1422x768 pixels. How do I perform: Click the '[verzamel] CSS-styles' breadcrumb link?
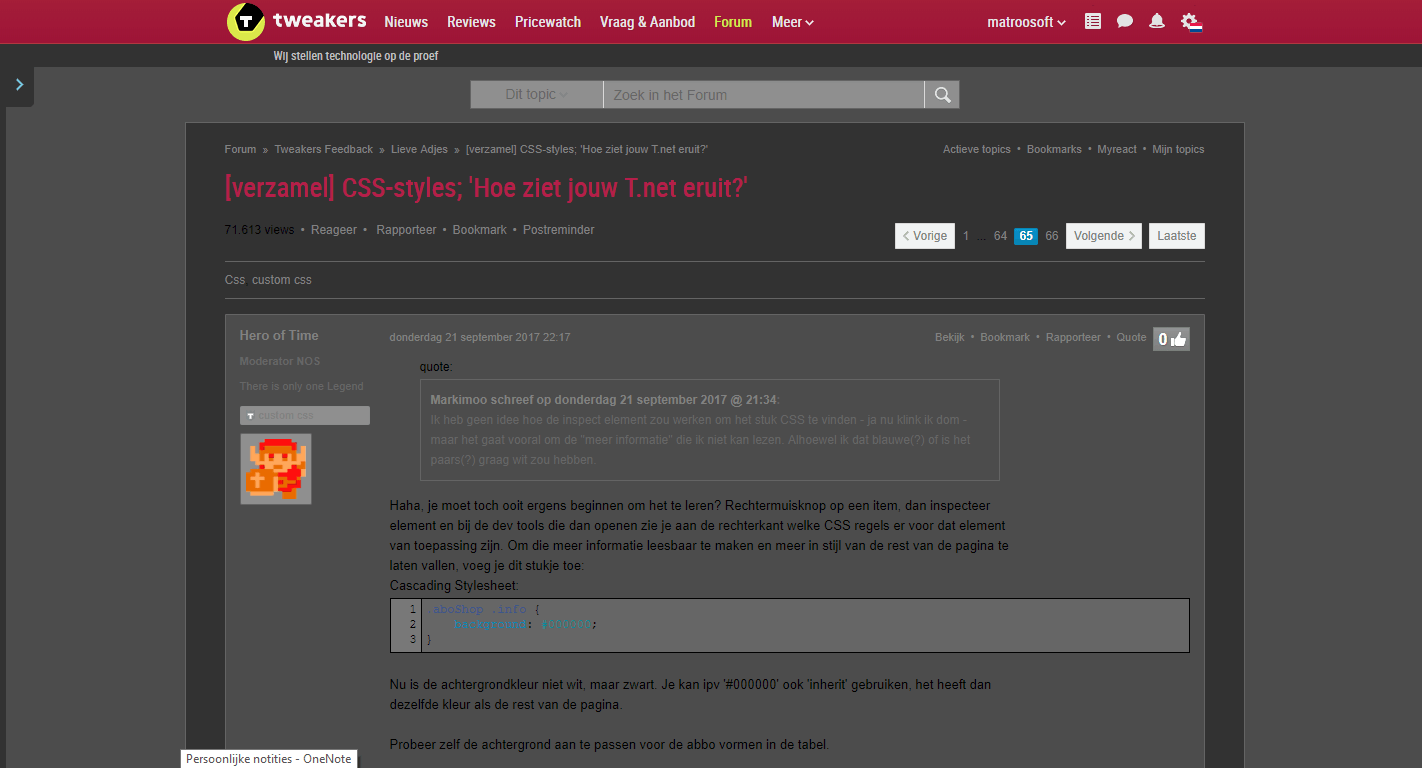587,149
